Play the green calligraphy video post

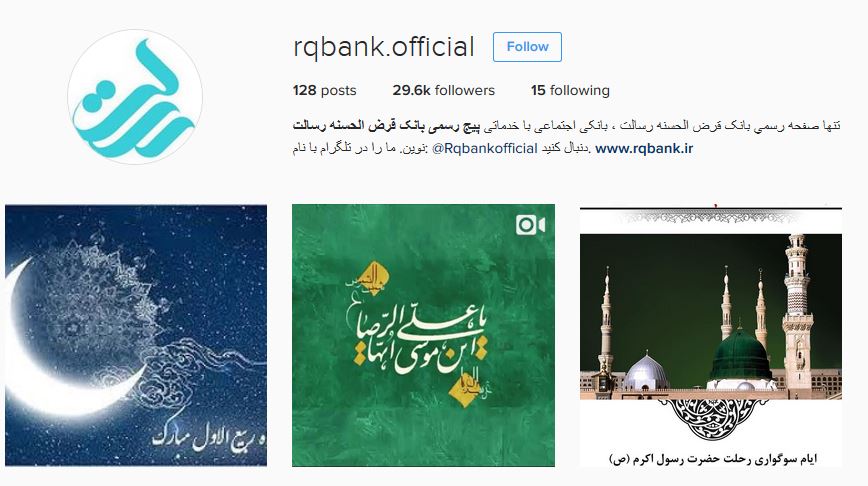click(x=423, y=335)
